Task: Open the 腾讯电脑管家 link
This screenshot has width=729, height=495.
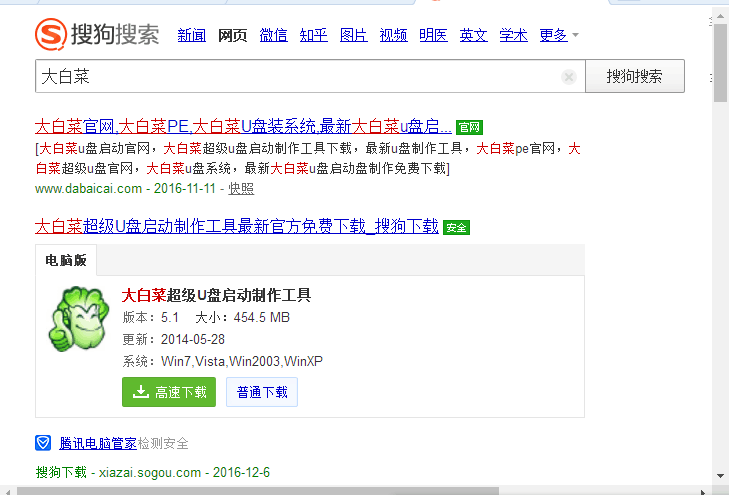Action: pos(98,443)
